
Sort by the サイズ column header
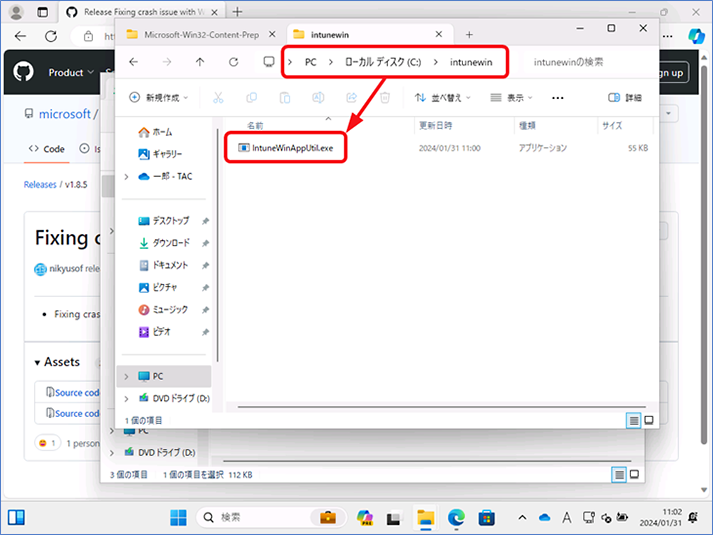pos(612,125)
